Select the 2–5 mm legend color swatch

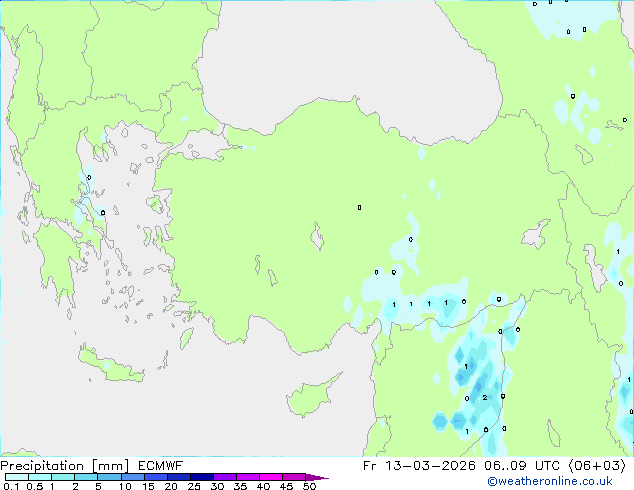86,477
